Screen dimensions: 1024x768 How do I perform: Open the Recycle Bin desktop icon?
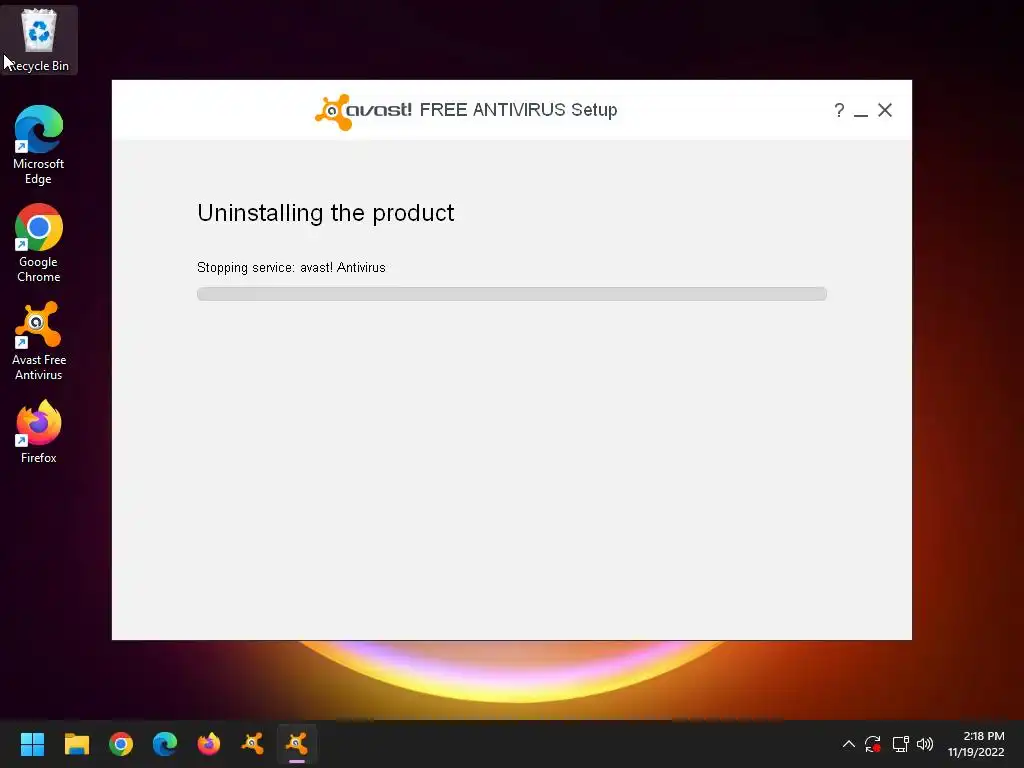[x=39, y=39]
